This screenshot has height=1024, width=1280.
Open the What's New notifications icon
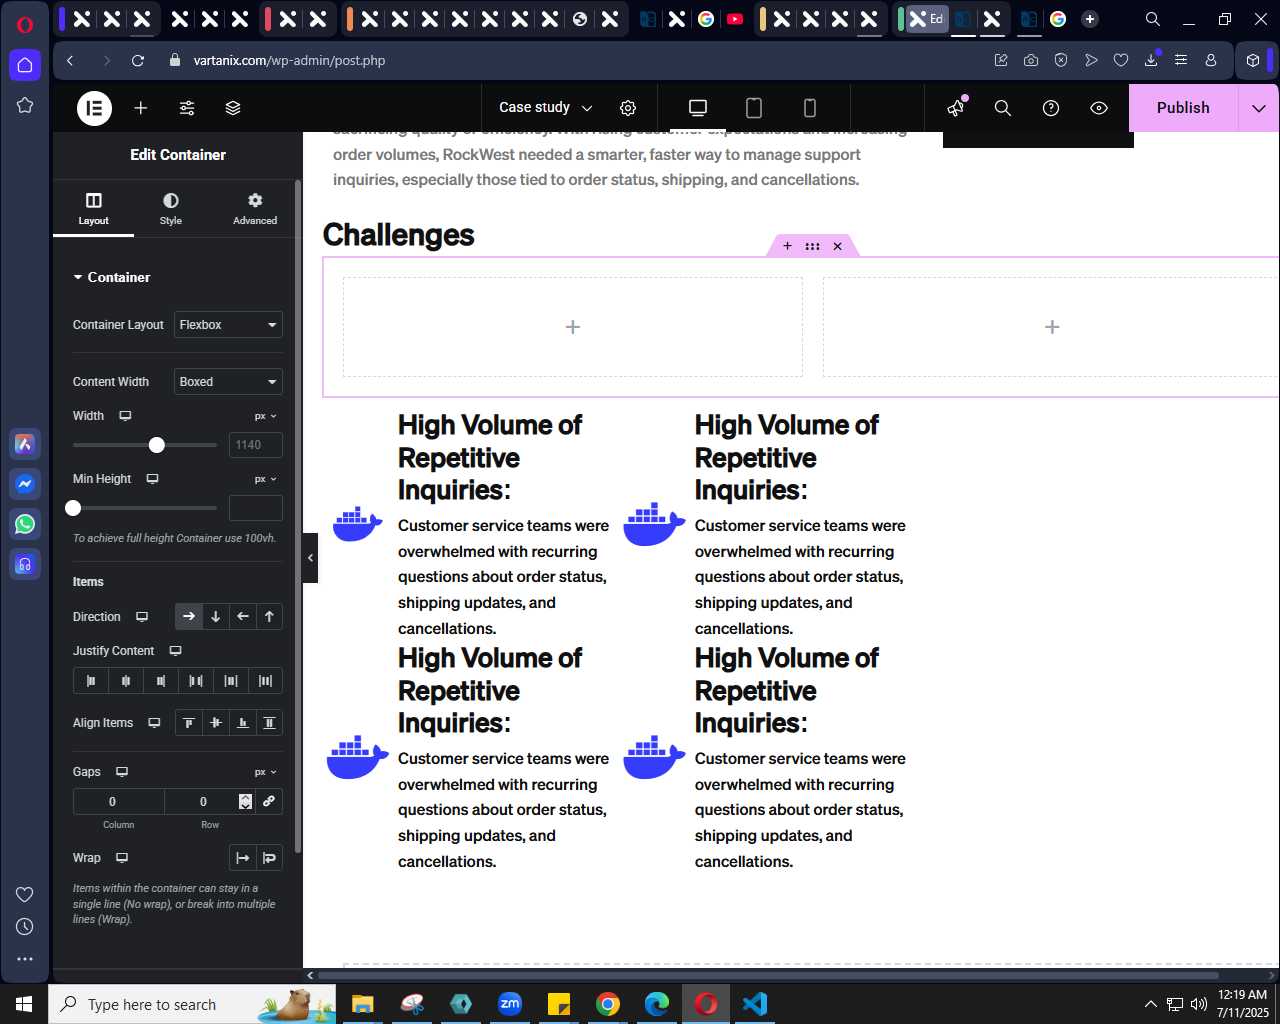click(957, 107)
